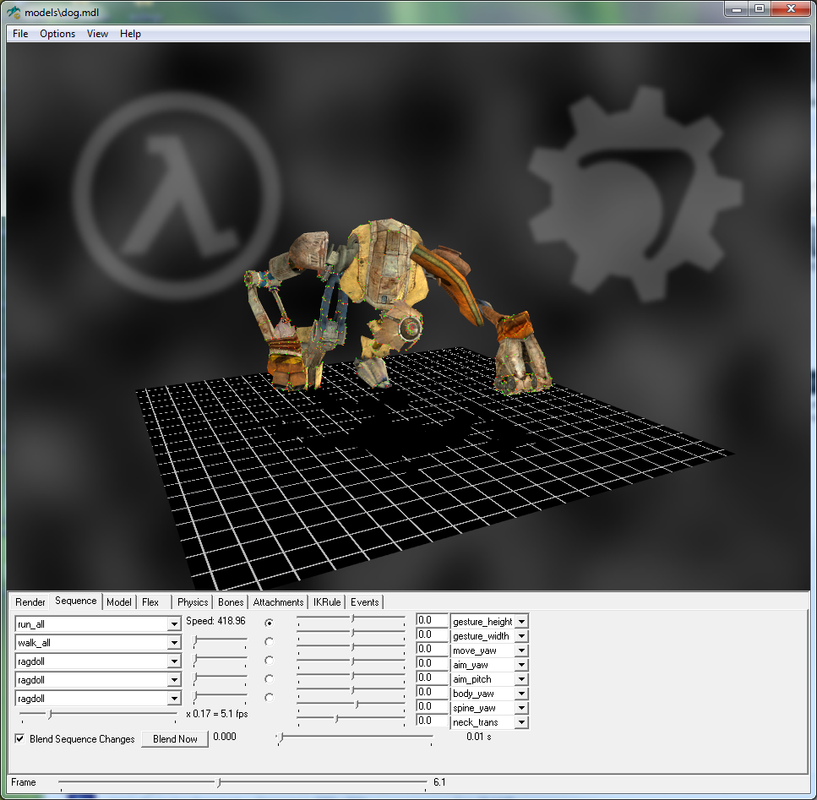Expand the run_all sequence dropdown
This screenshot has height=800, width=817.
pos(174,624)
